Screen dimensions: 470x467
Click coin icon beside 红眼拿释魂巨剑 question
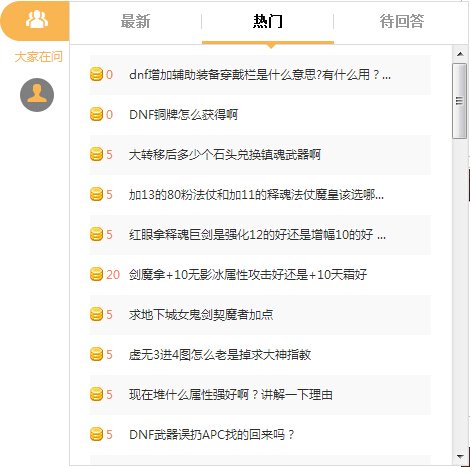pos(96,234)
